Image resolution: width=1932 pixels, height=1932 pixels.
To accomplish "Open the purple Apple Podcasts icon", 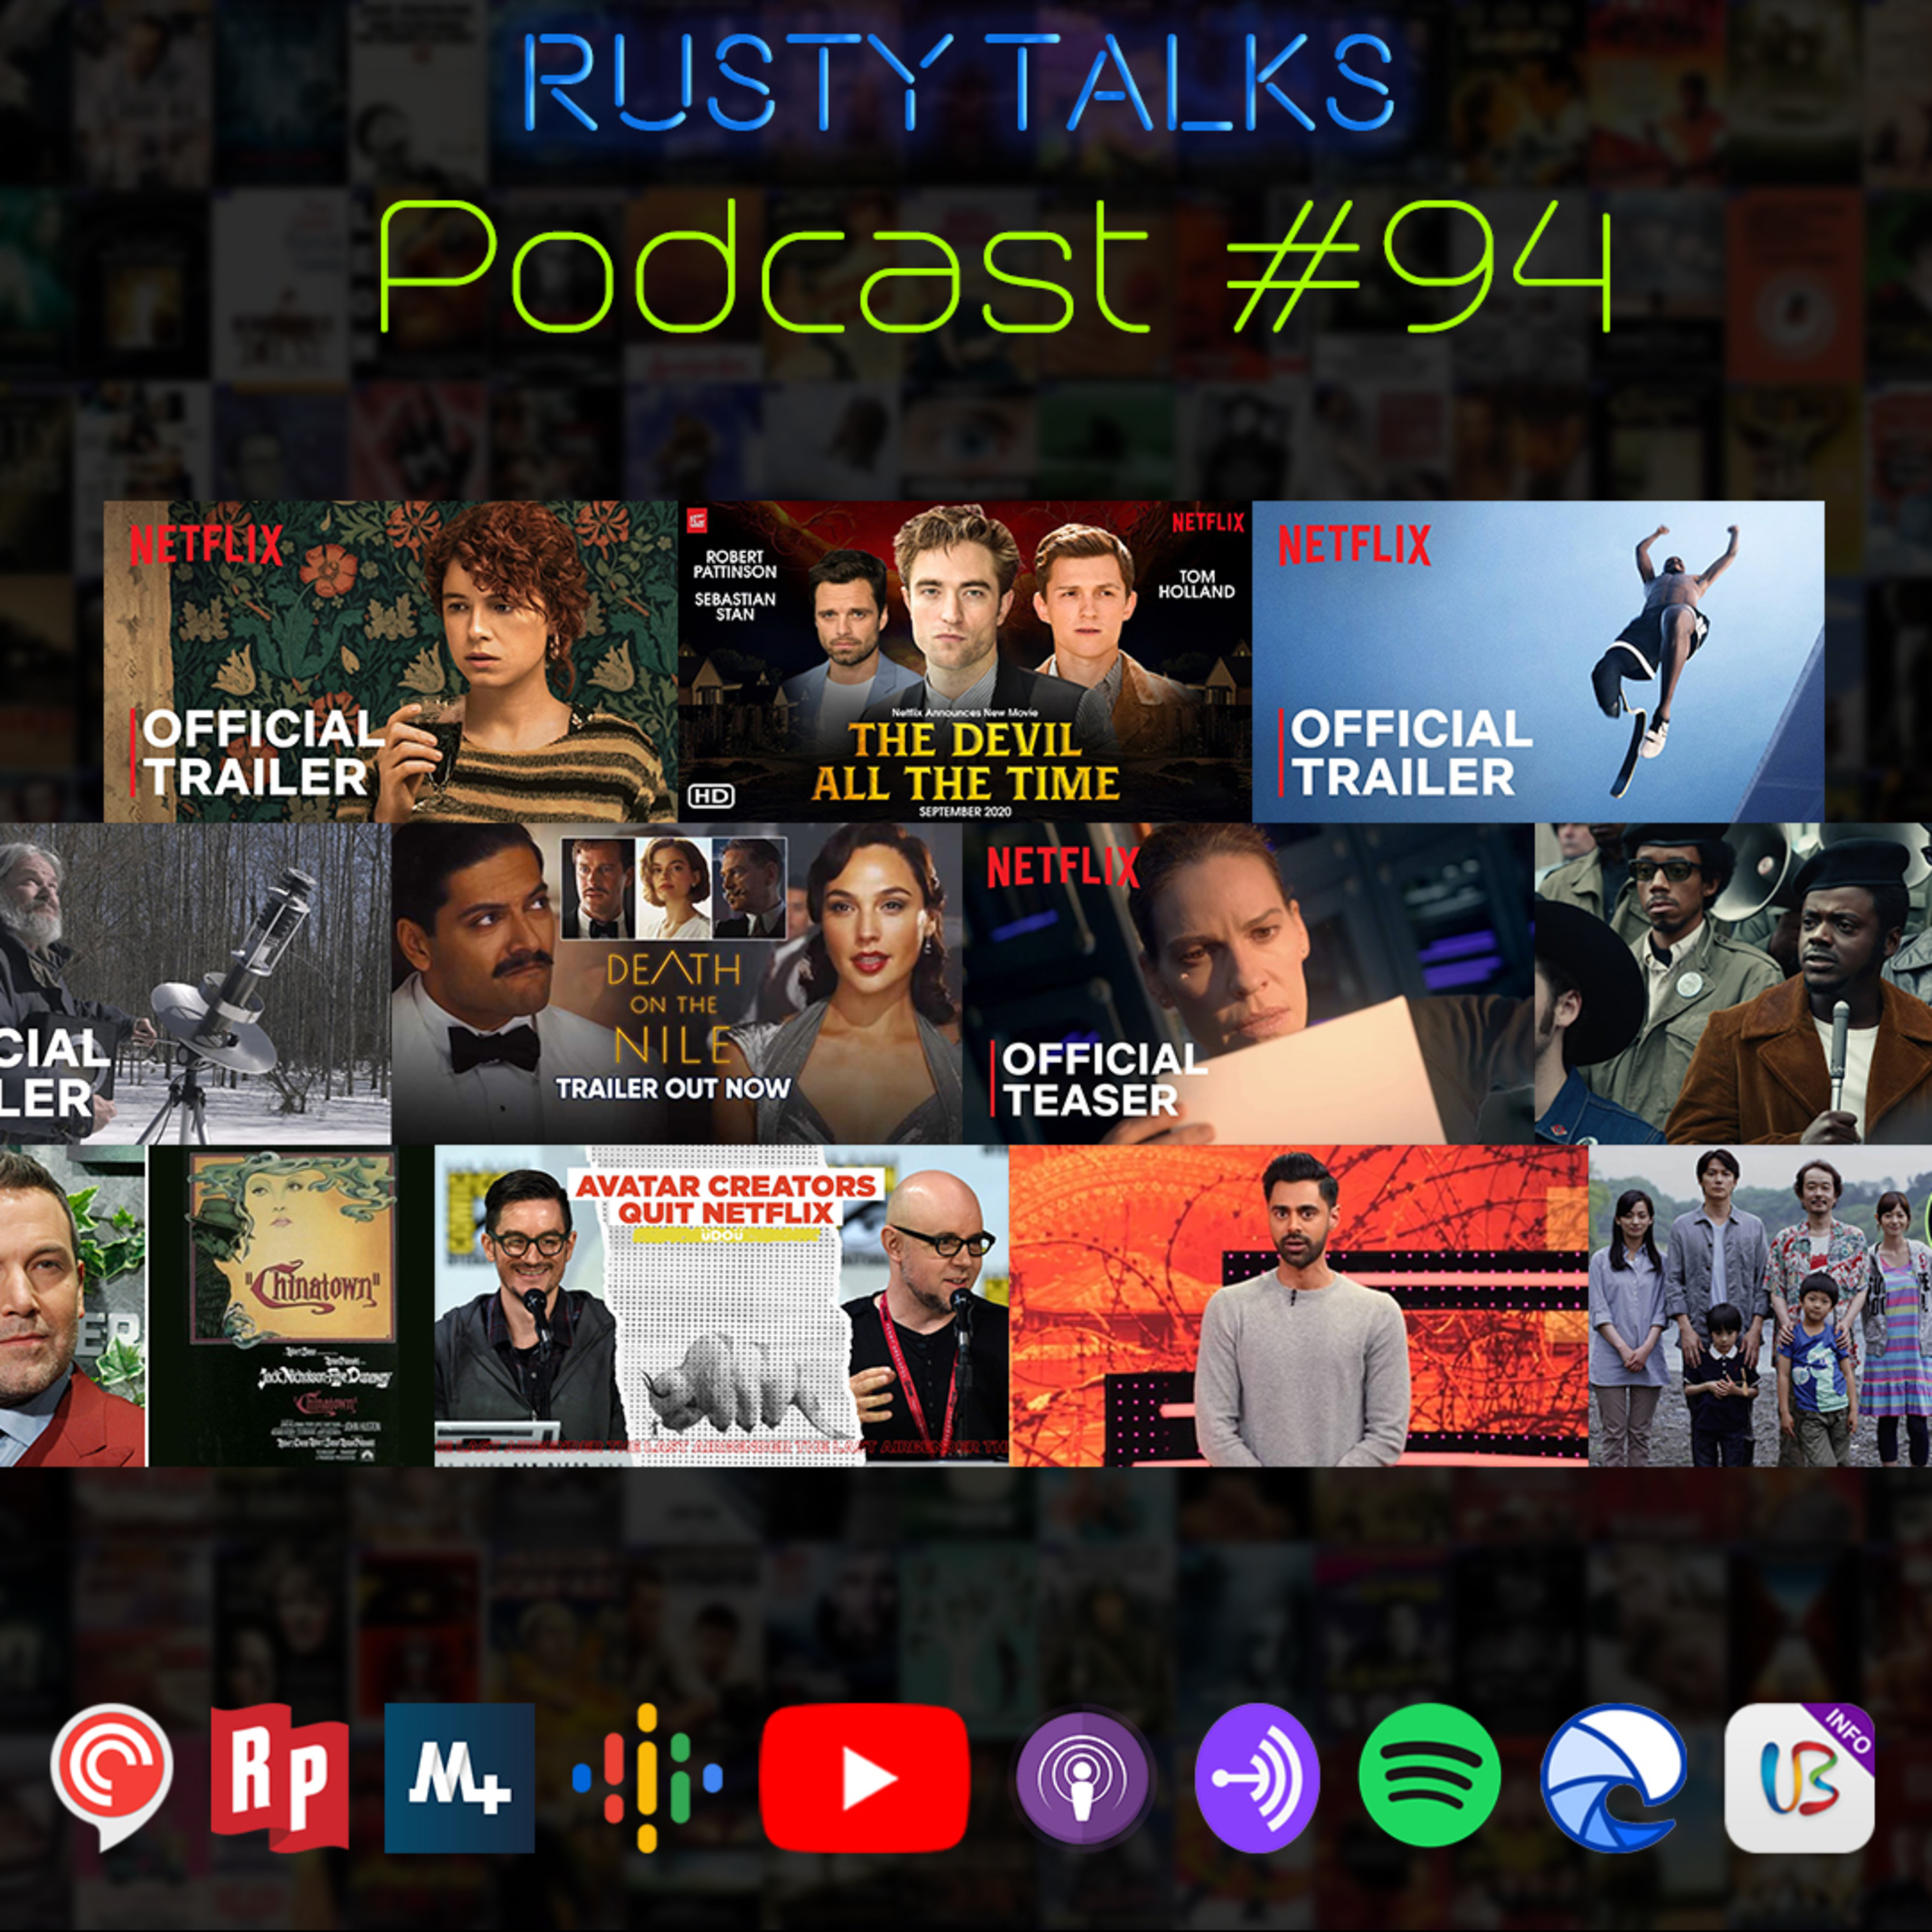I will pyautogui.click(x=1082, y=1778).
